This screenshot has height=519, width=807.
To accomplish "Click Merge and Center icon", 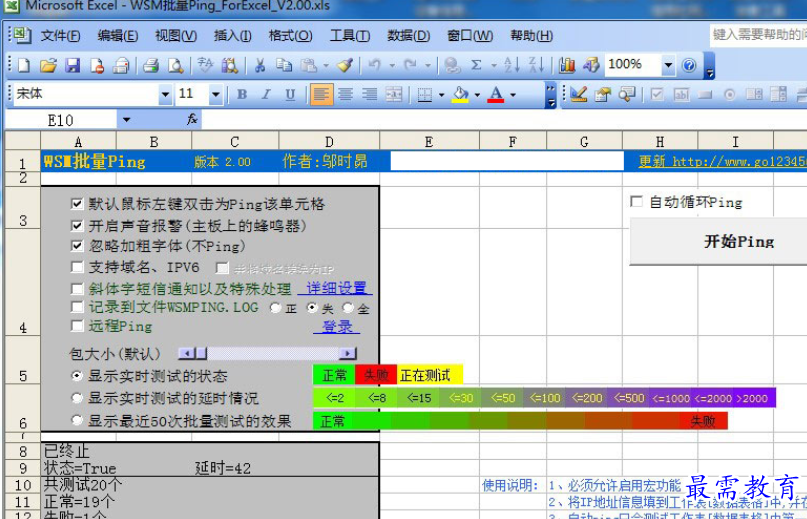I will [x=394, y=94].
